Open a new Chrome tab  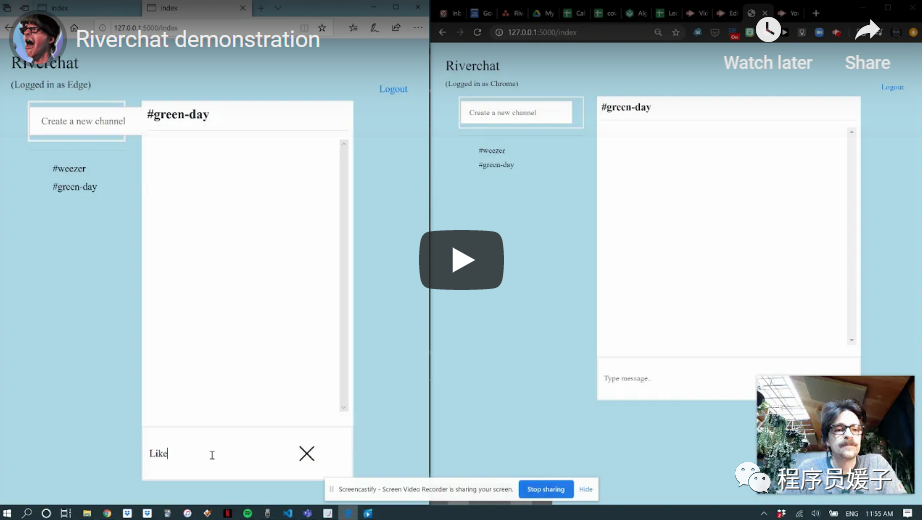tap(816, 13)
